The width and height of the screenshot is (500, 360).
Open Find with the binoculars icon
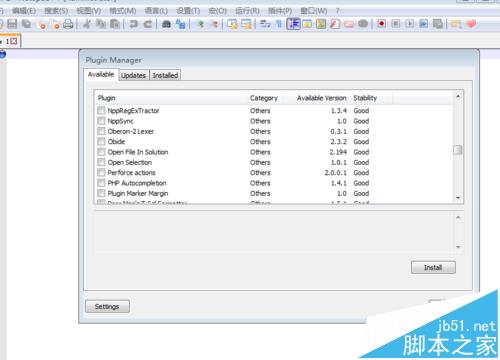pyautogui.click(x=166, y=24)
